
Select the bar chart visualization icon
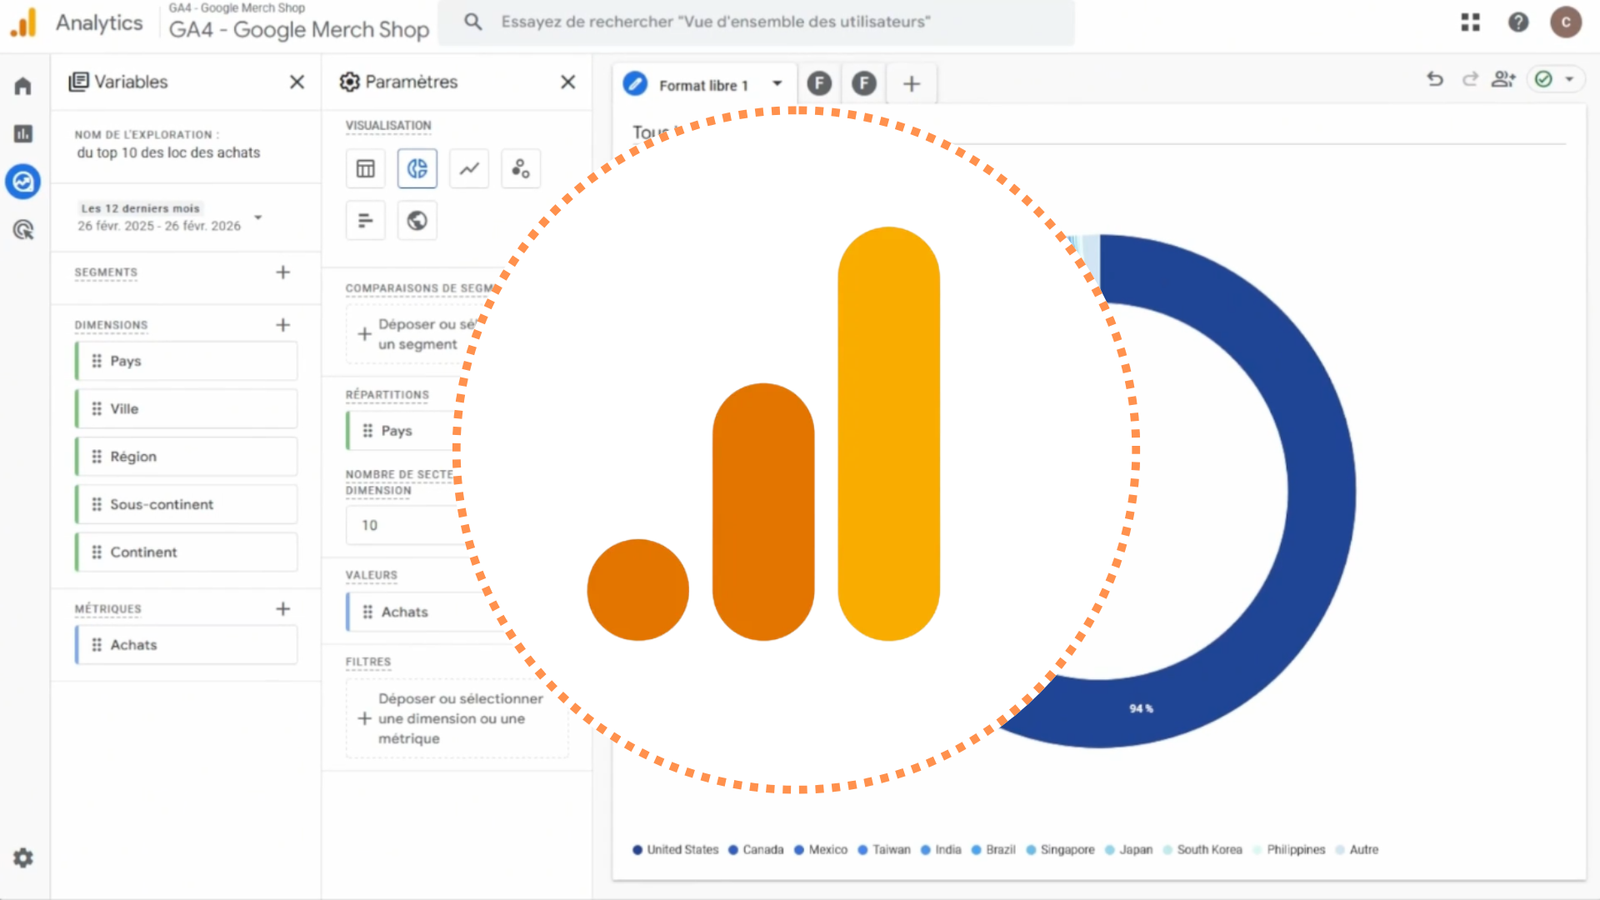coord(365,220)
